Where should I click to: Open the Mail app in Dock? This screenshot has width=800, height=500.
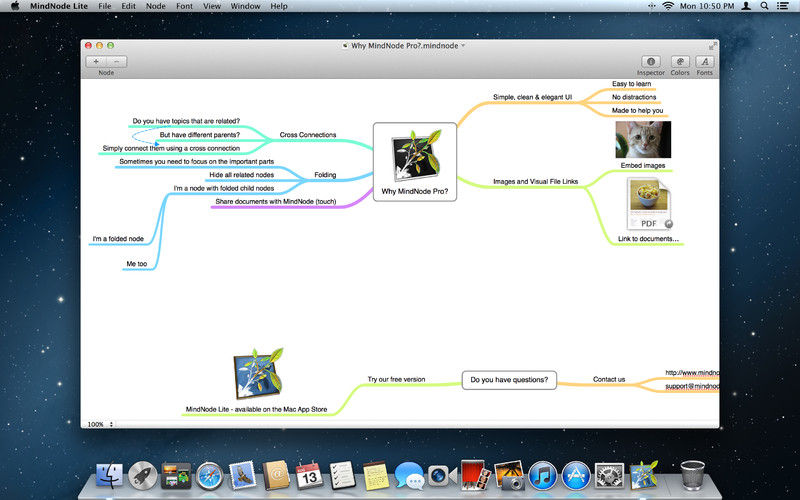pyautogui.click(x=242, y=476)
